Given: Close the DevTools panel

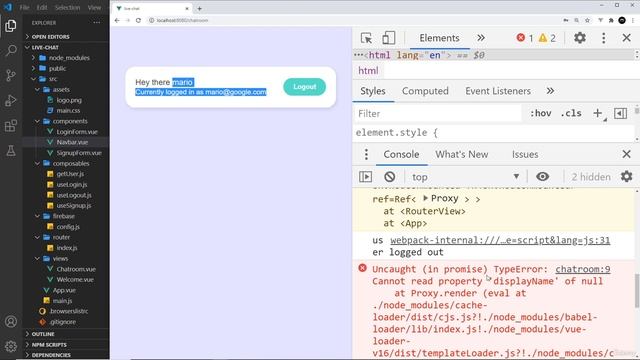Looking at the screenshot, I should point(627,38).
